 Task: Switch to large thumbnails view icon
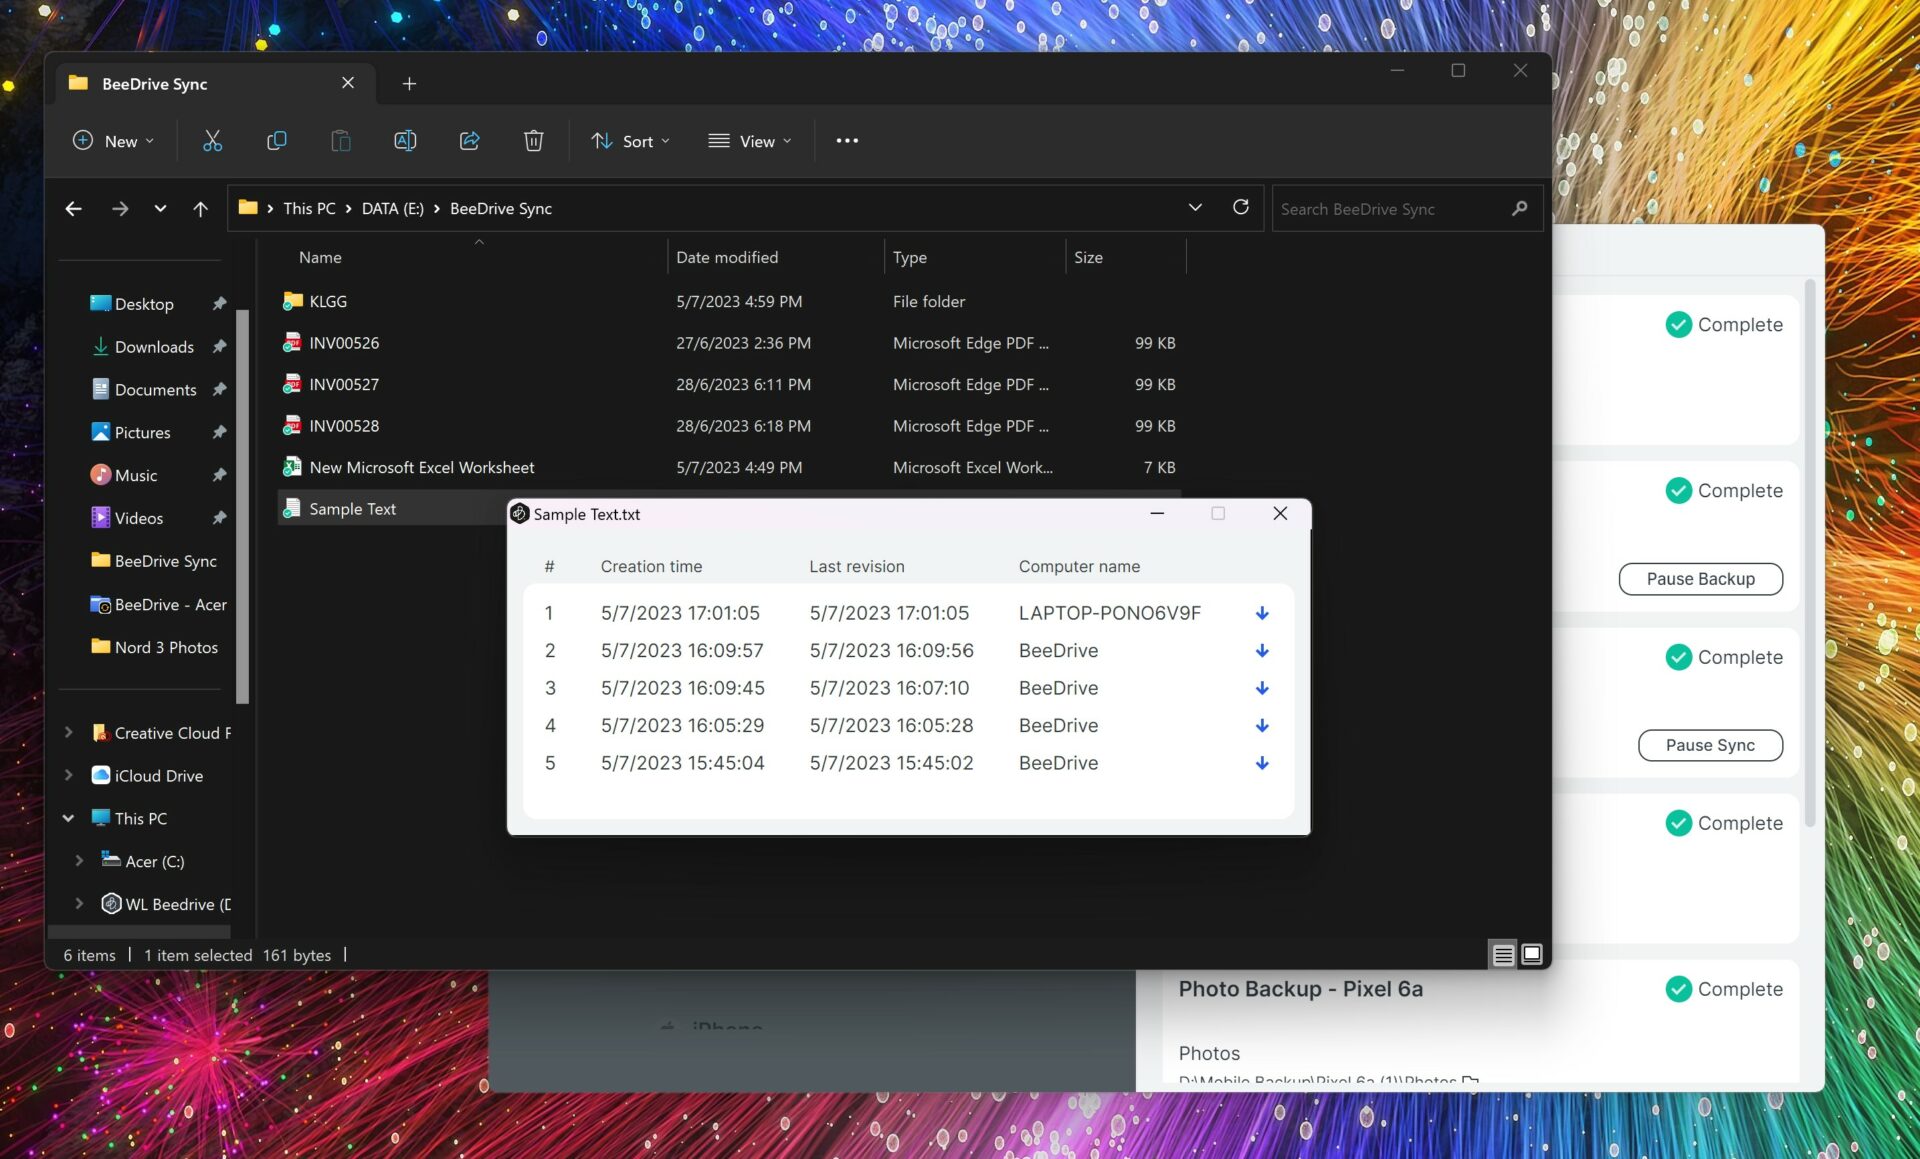click(x=1532, y=955)
